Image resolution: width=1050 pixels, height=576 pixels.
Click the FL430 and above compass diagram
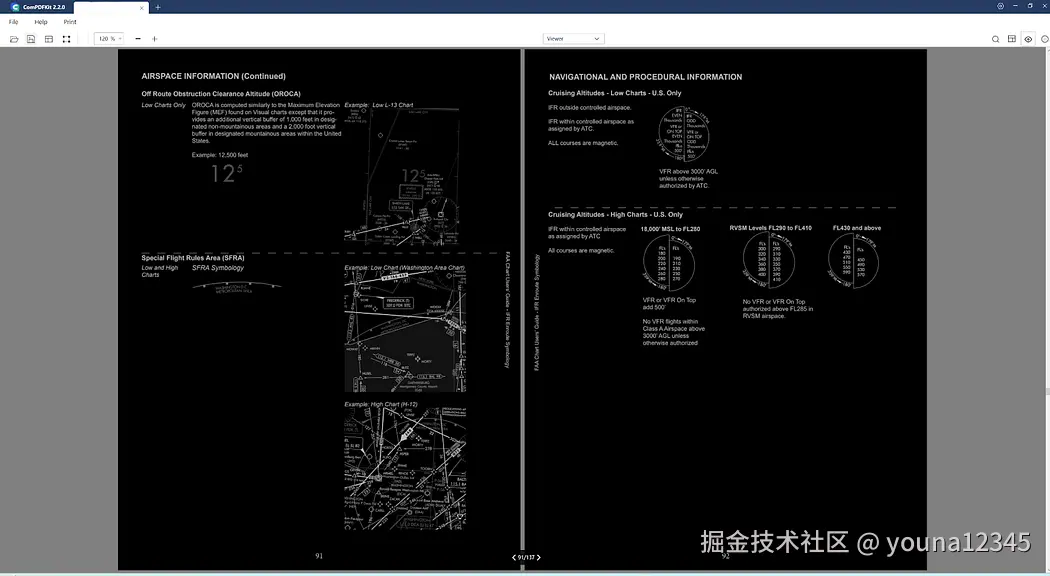pyautogui.click(x=853, y=260)
